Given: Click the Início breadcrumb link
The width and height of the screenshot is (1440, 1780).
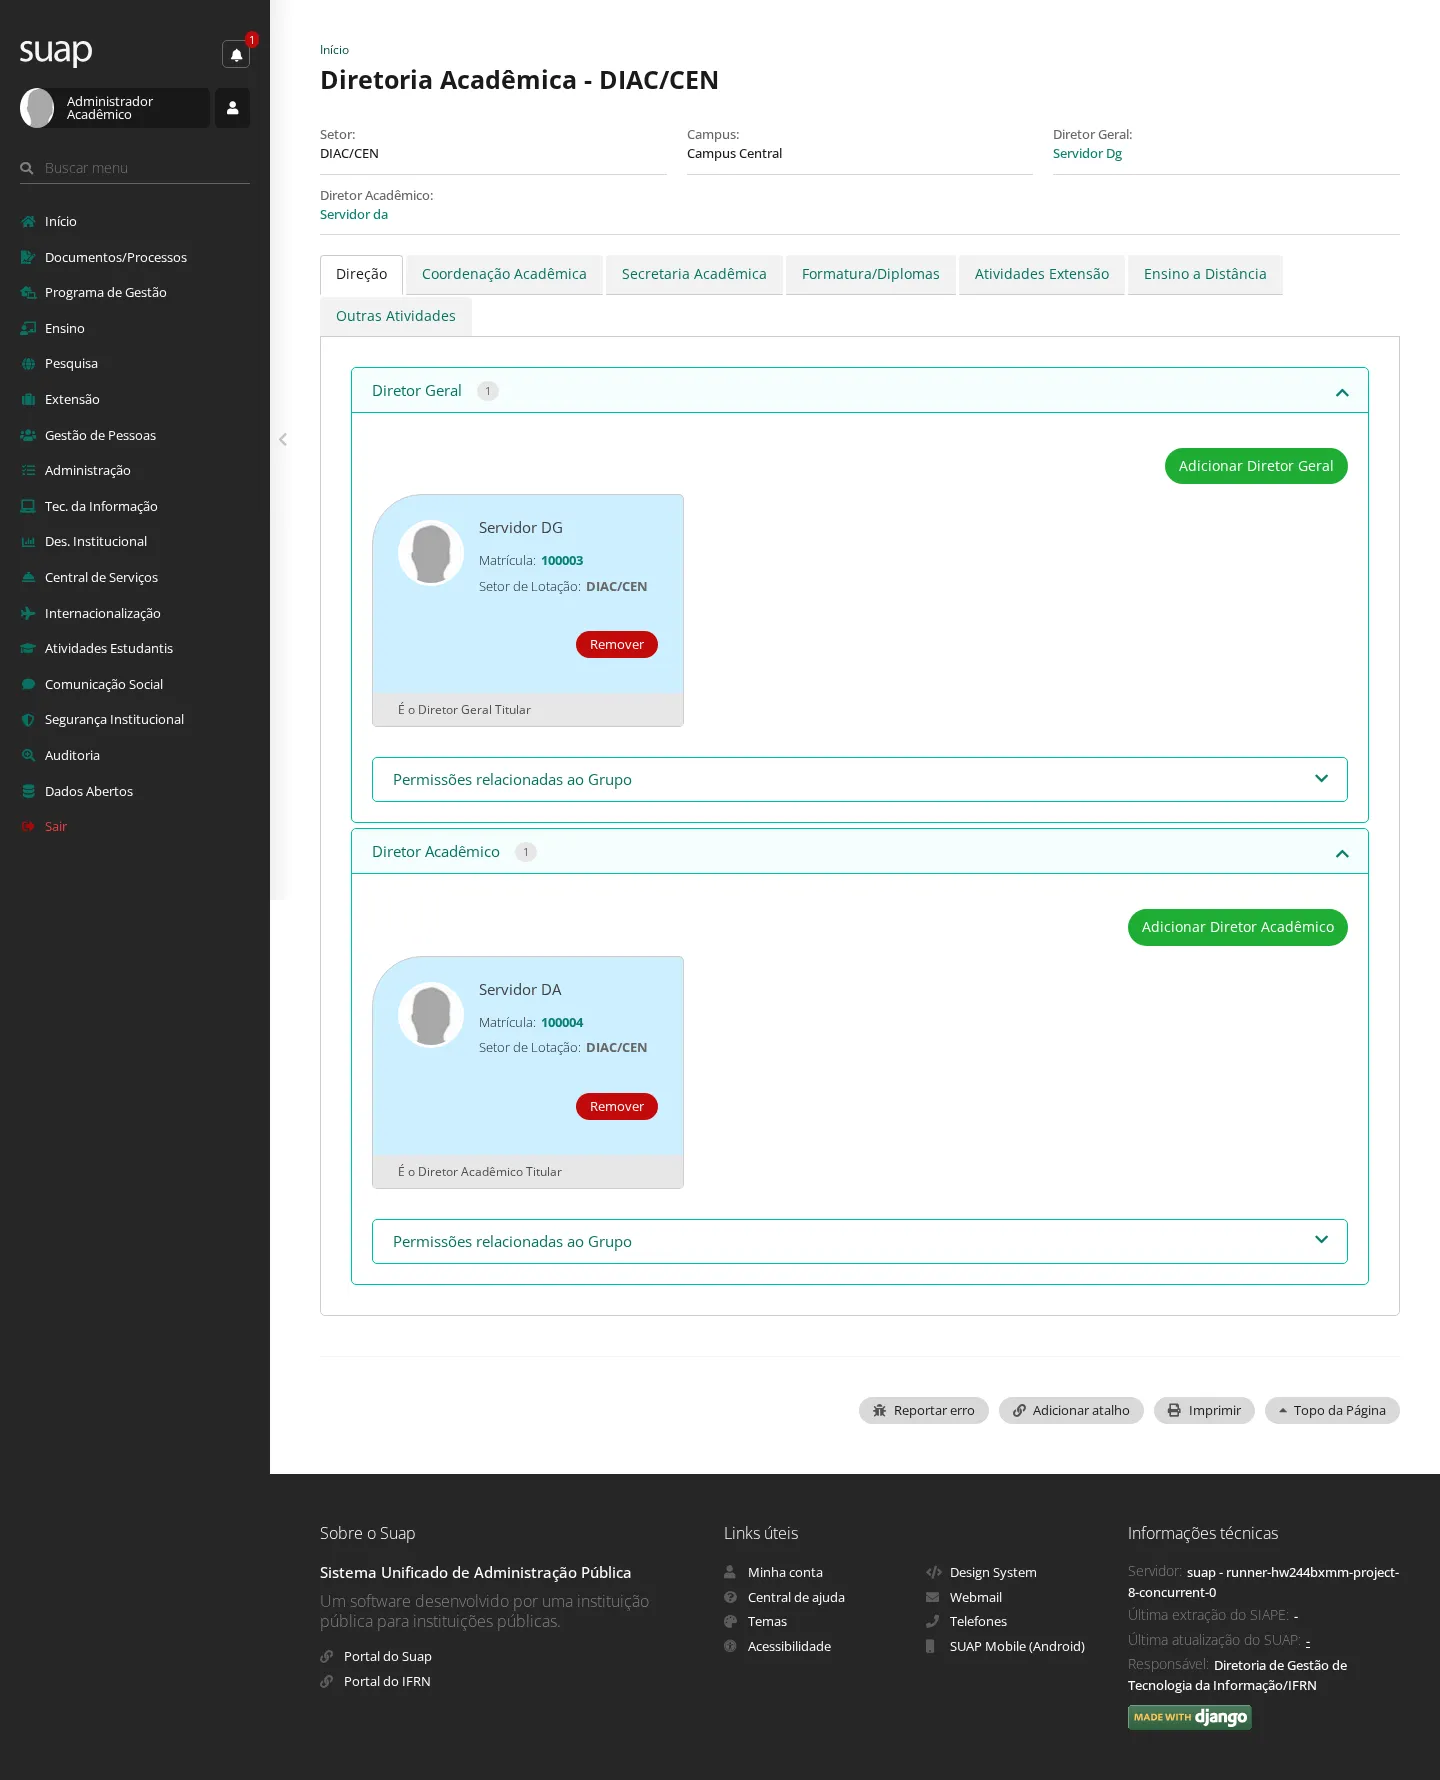Looking at the screenshot, I should tap(334, 50).
